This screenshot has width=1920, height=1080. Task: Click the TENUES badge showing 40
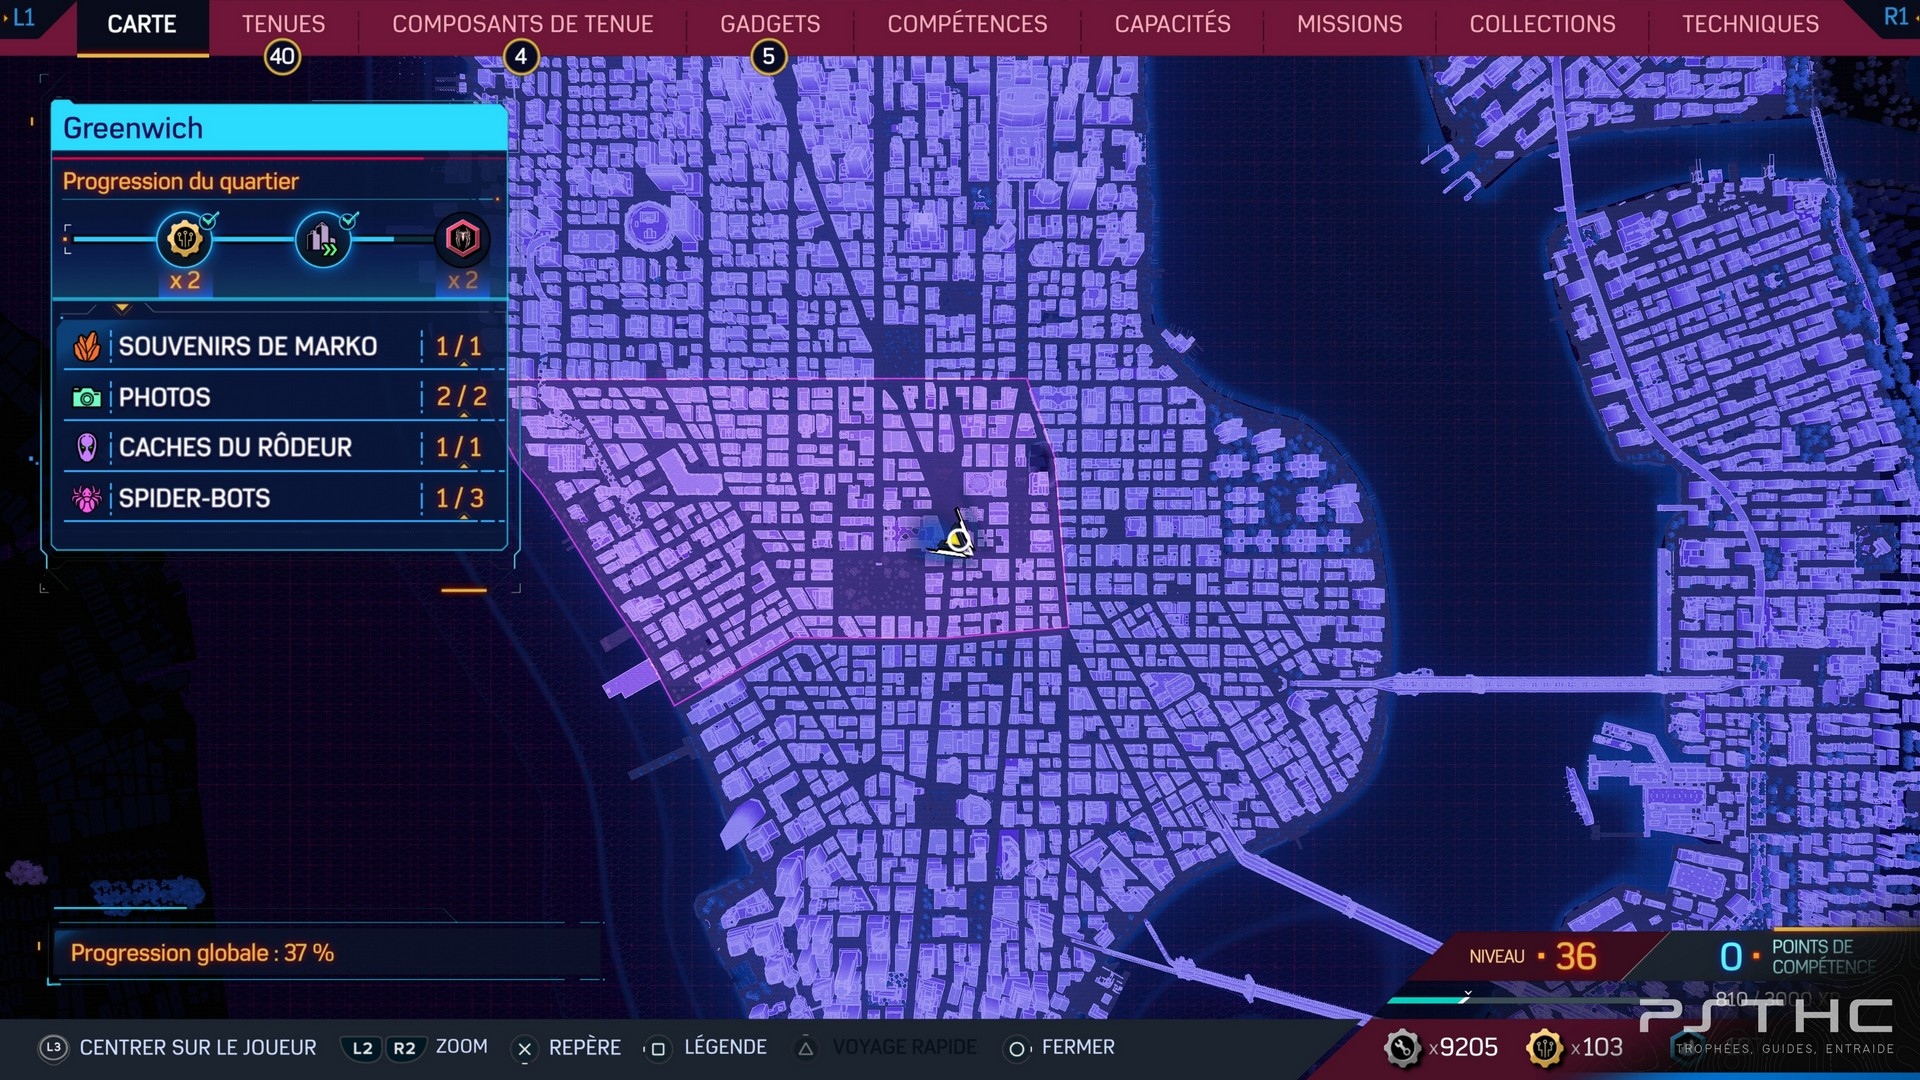click(282, 57)
